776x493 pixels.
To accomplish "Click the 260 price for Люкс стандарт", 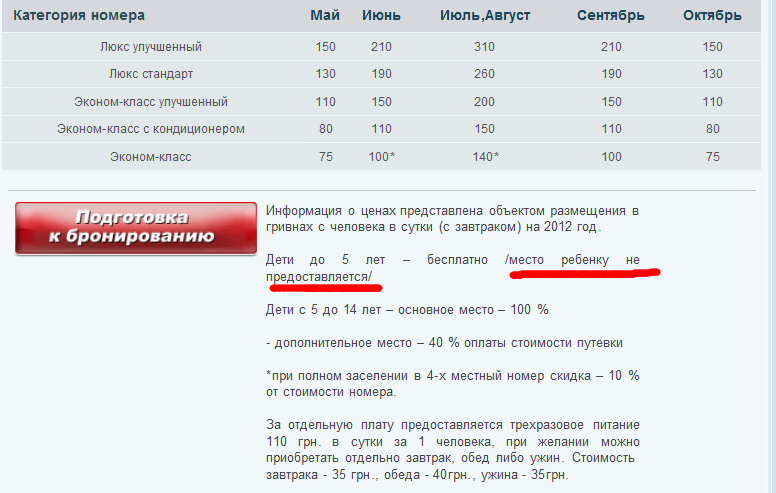I will 485,74.
